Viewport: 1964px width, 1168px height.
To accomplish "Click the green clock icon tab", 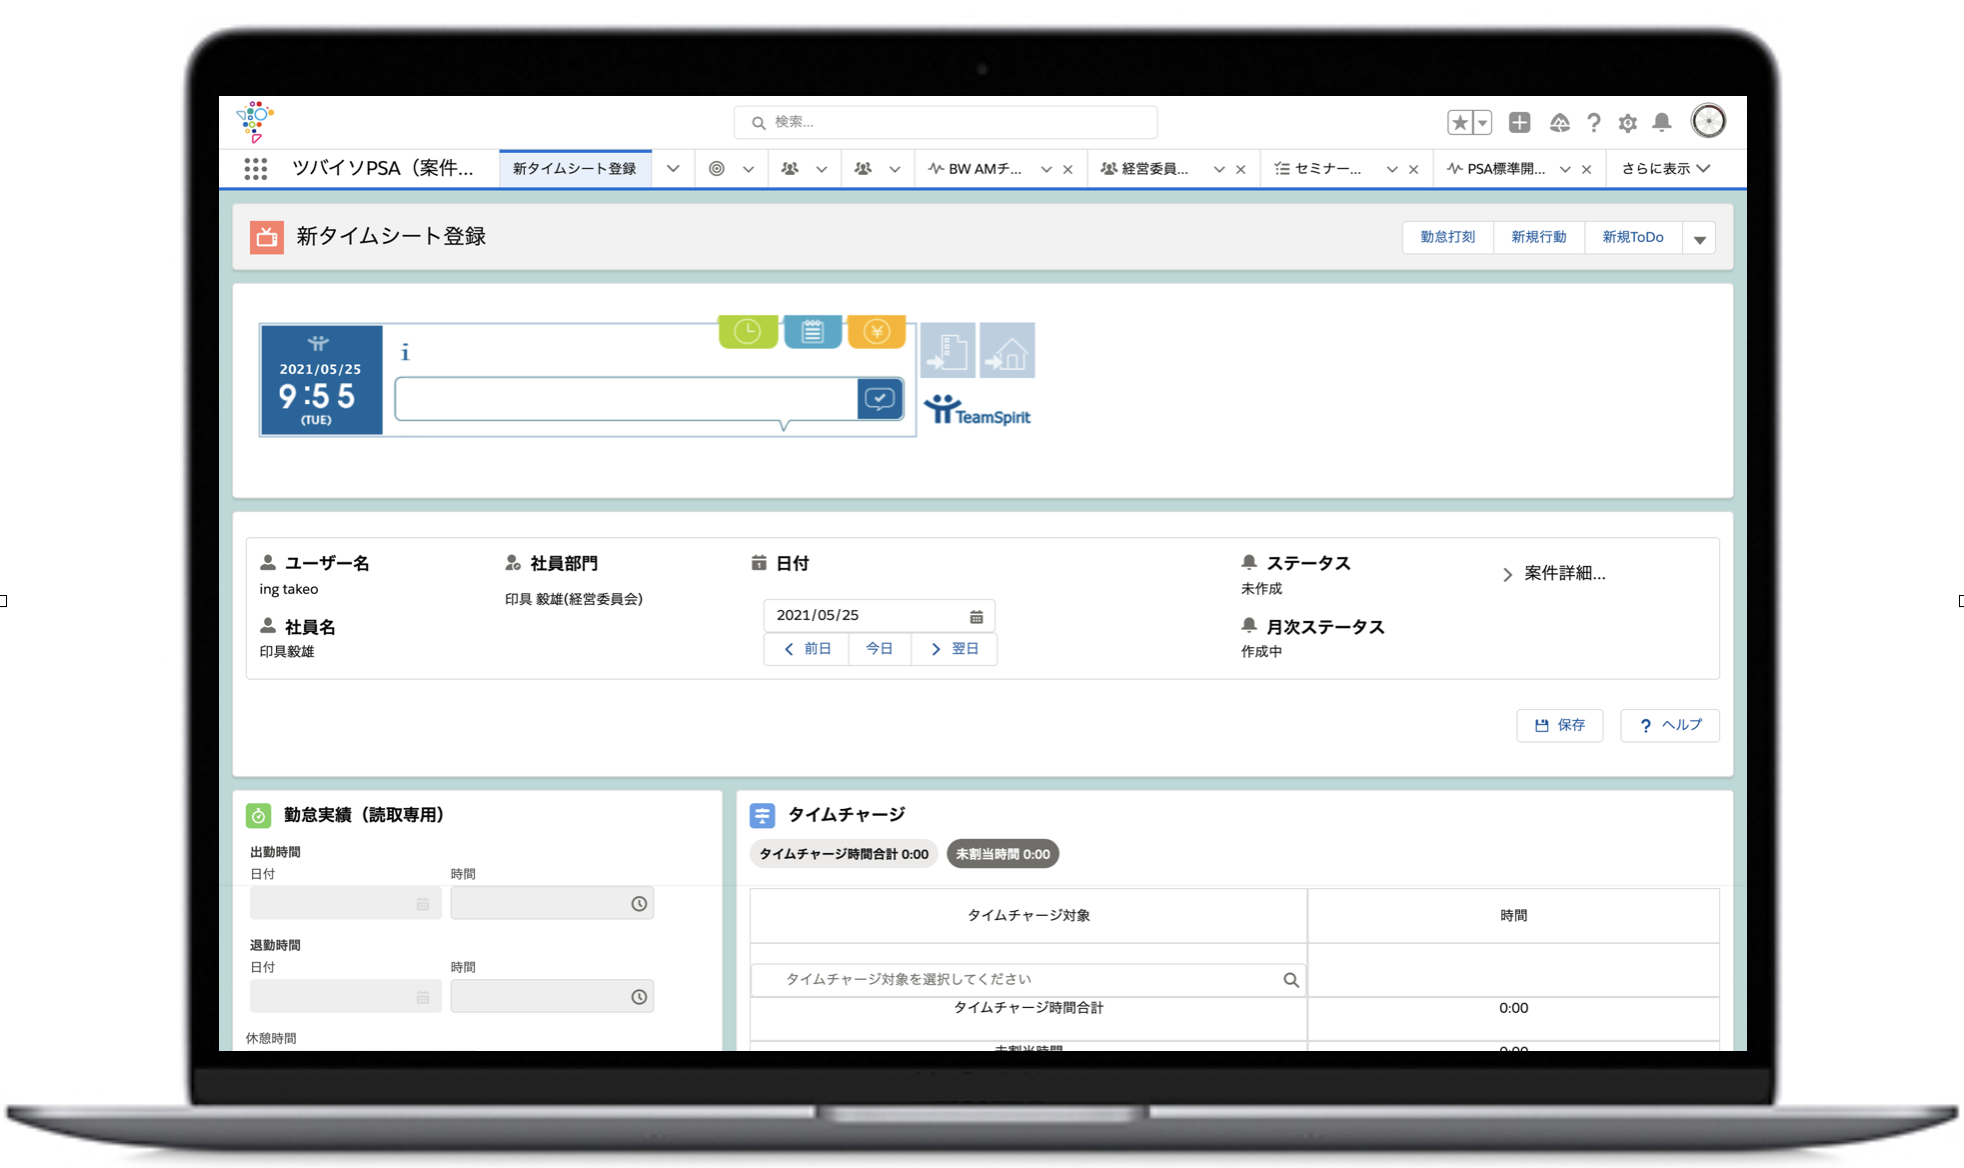I will (747, 332).
